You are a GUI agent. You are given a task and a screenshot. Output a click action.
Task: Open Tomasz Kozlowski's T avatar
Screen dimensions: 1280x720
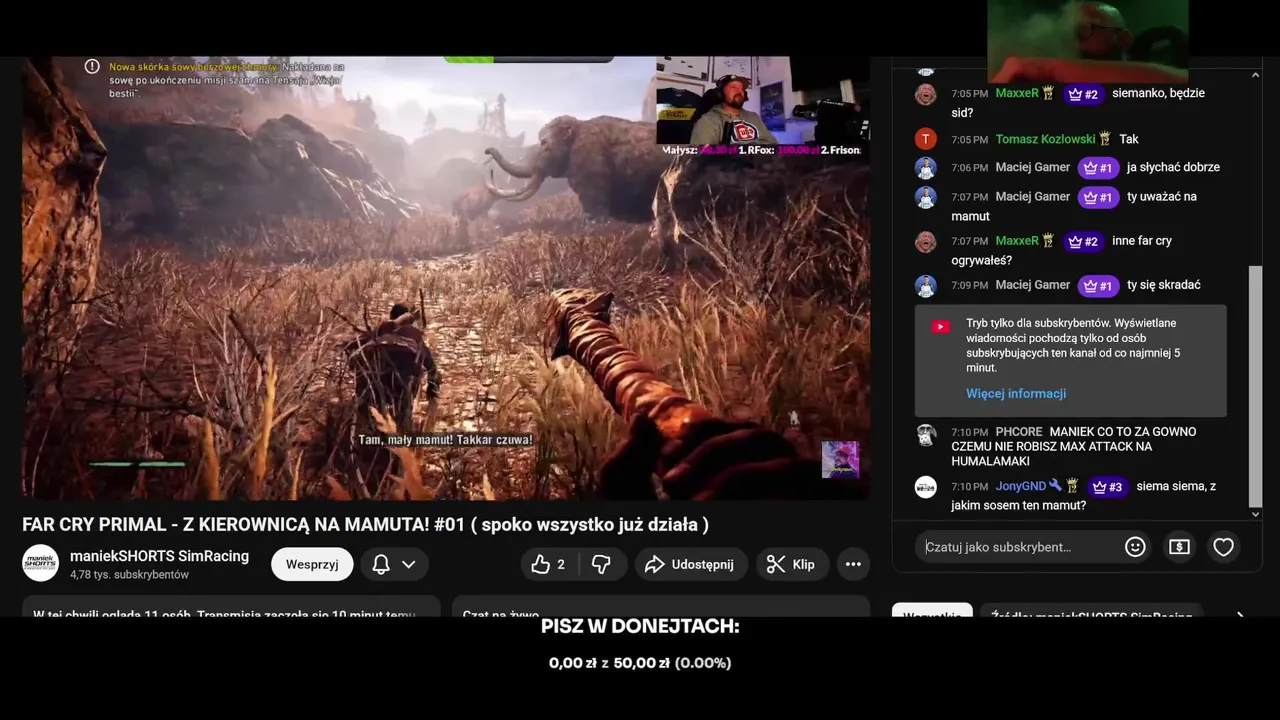[926, 139]
